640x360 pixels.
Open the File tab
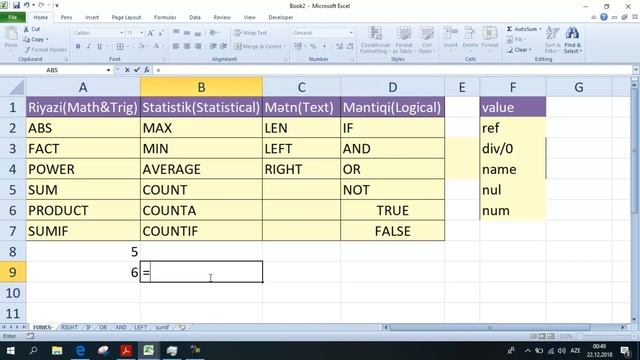click(x=13, y=17)
